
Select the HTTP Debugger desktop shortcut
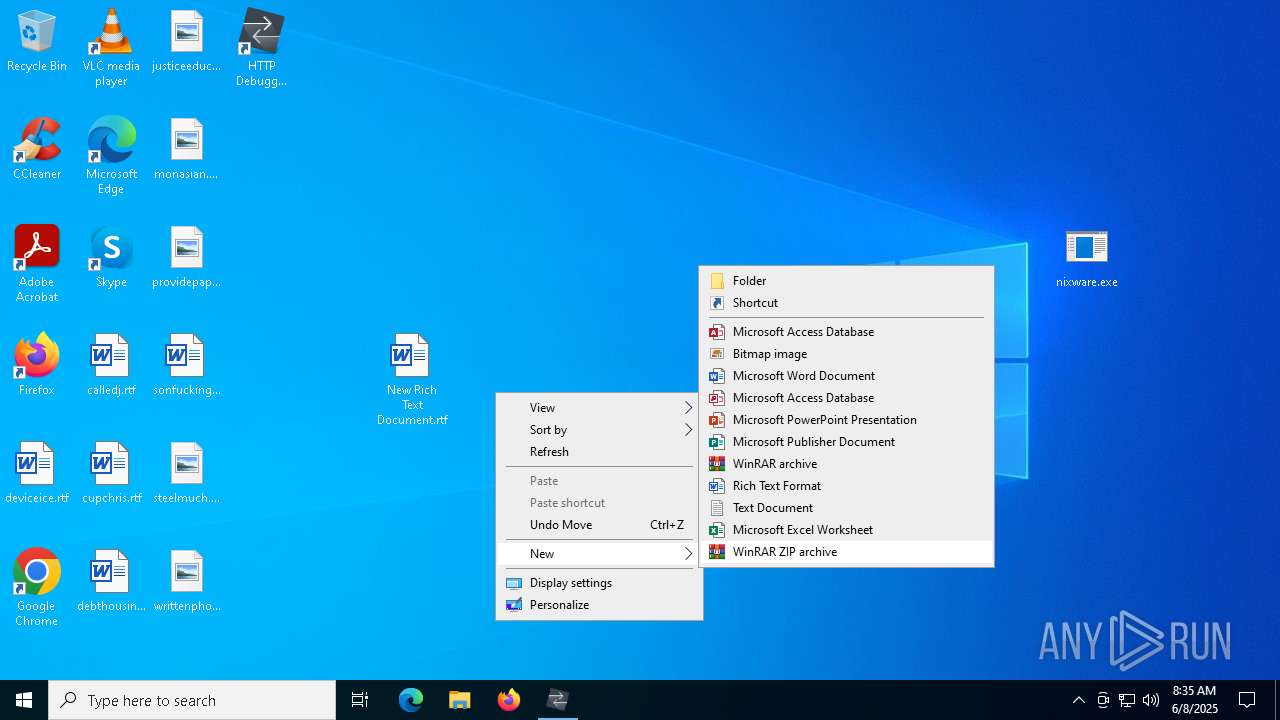[x=261, y=48]
